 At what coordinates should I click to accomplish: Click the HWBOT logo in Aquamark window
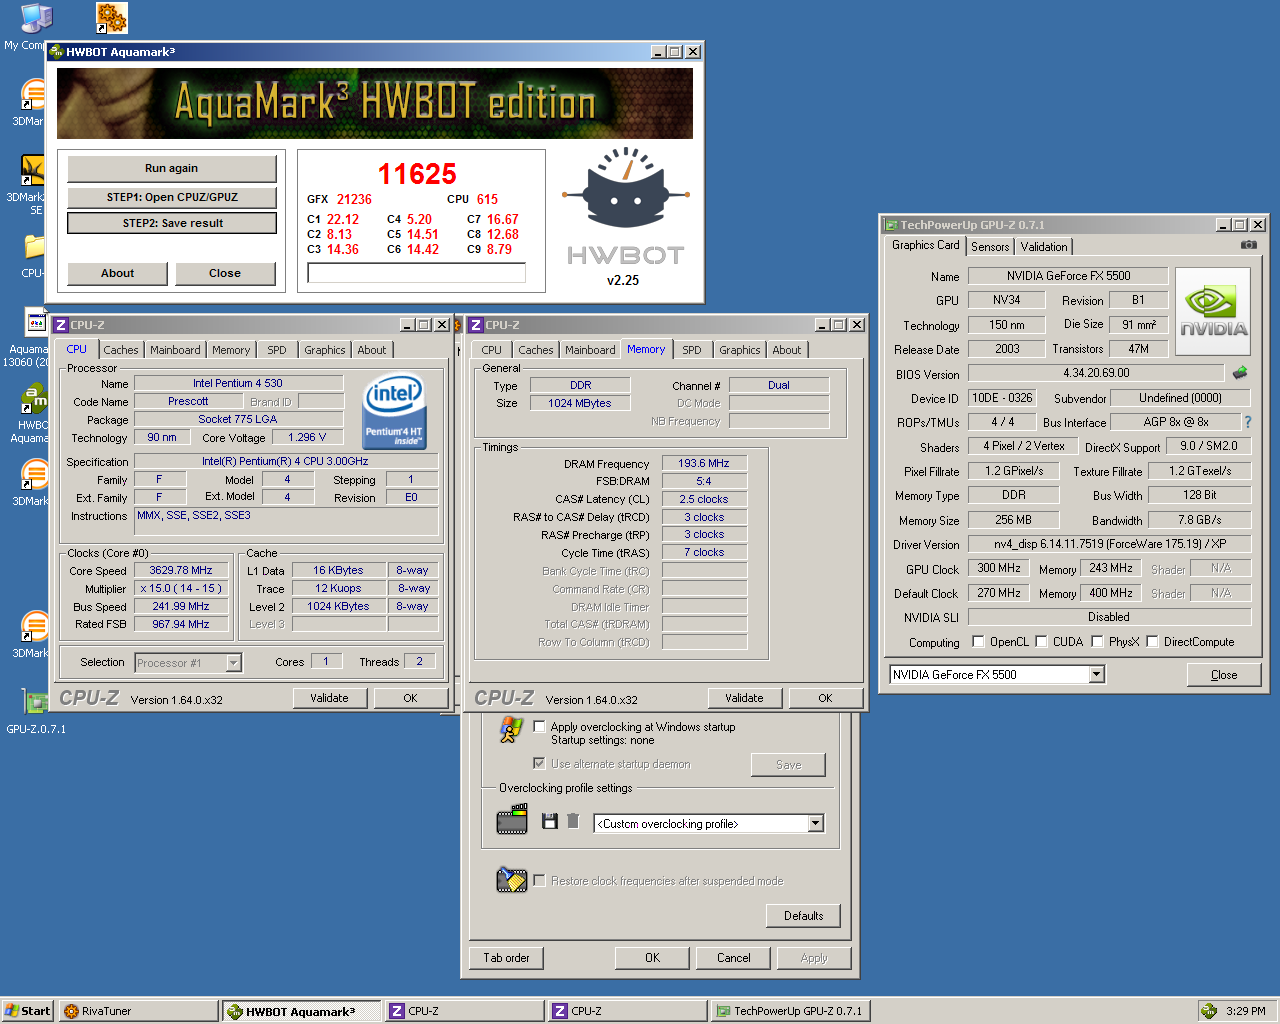tap(625, 206)
